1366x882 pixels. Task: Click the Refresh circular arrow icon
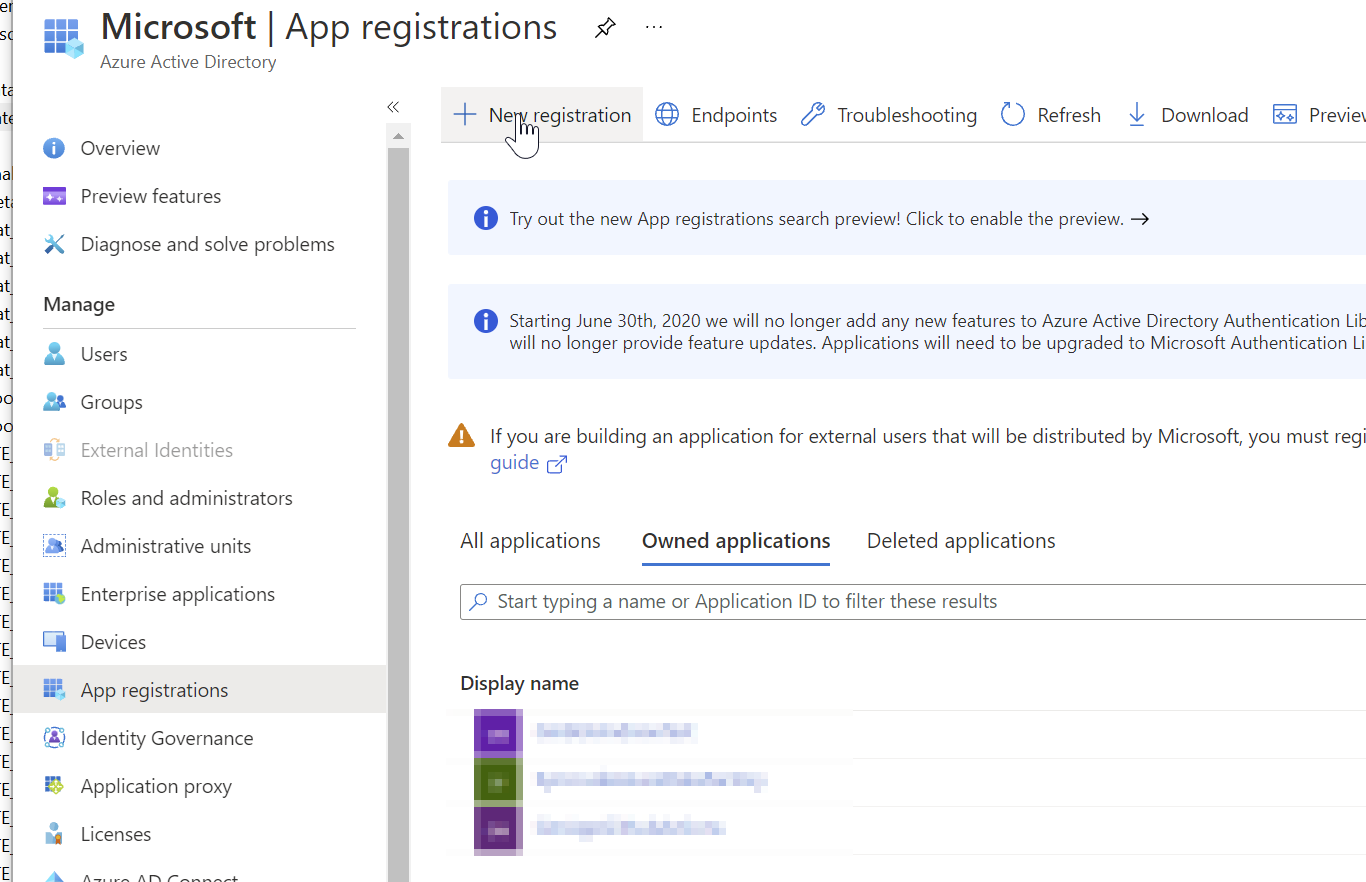(1013, 115)
